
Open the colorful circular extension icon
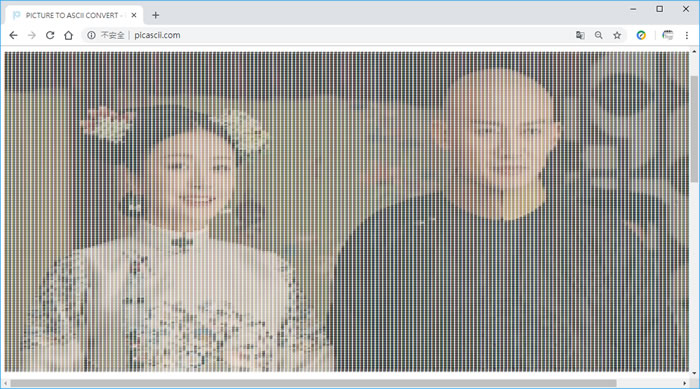(641, 35)
